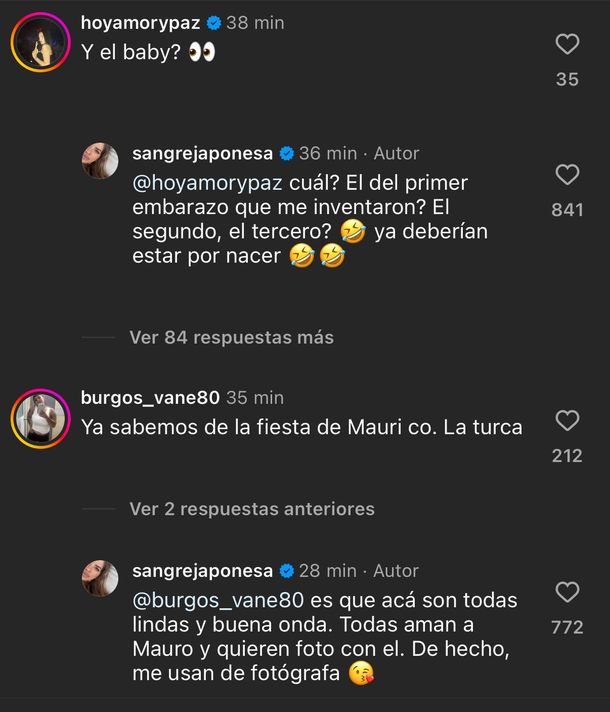Tap the verified badge on the first sangrejaponesa reply
Viewport: 610px width, 712px height.
point(286,153)
